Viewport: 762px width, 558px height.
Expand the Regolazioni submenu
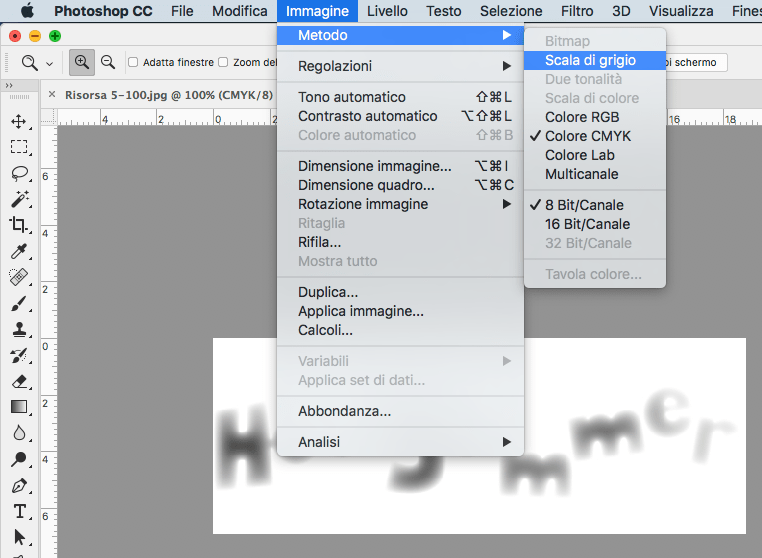400,66
